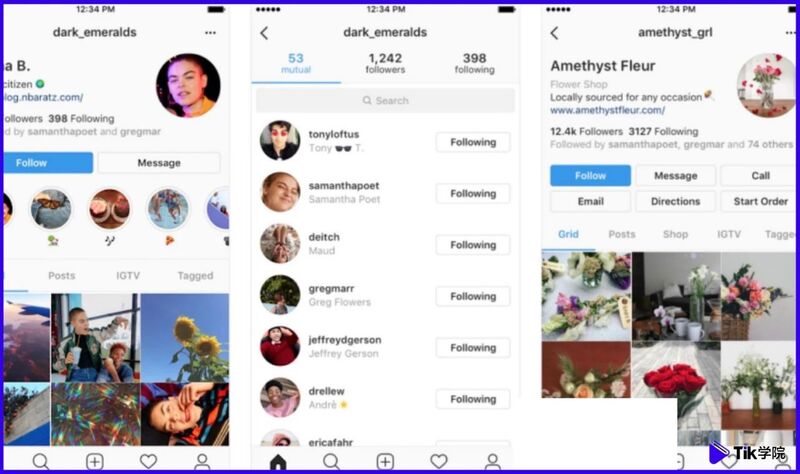
Task: Toggle Following for tonyloftus
Action: 473,142
